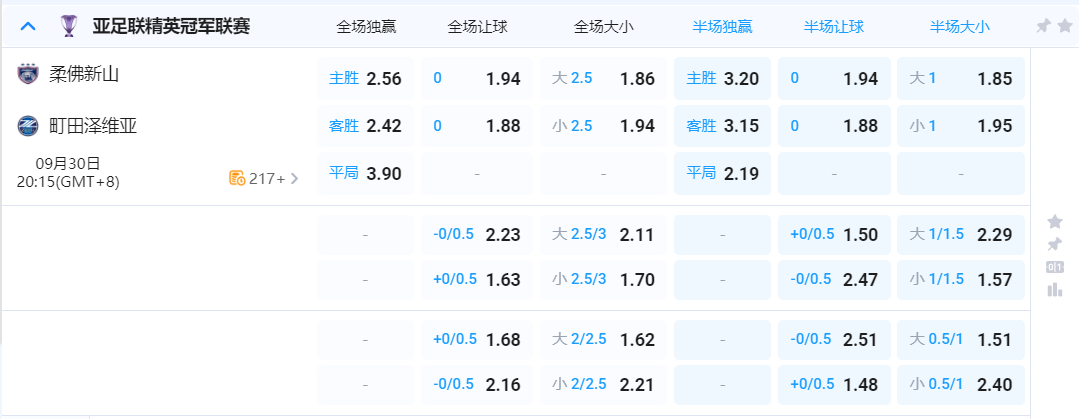The image size is (1079, 419).
Task: Click the 町田泽维亚 team logo
Action: 28,126
